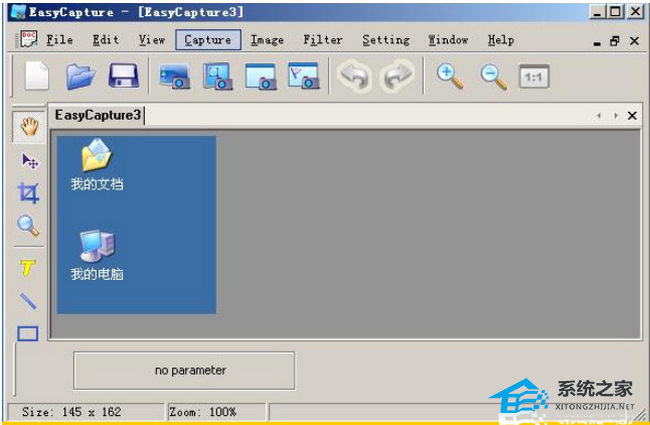Select the arrow move tool
650x425 pixels.
pyautogui.click(x=29, y=161)
